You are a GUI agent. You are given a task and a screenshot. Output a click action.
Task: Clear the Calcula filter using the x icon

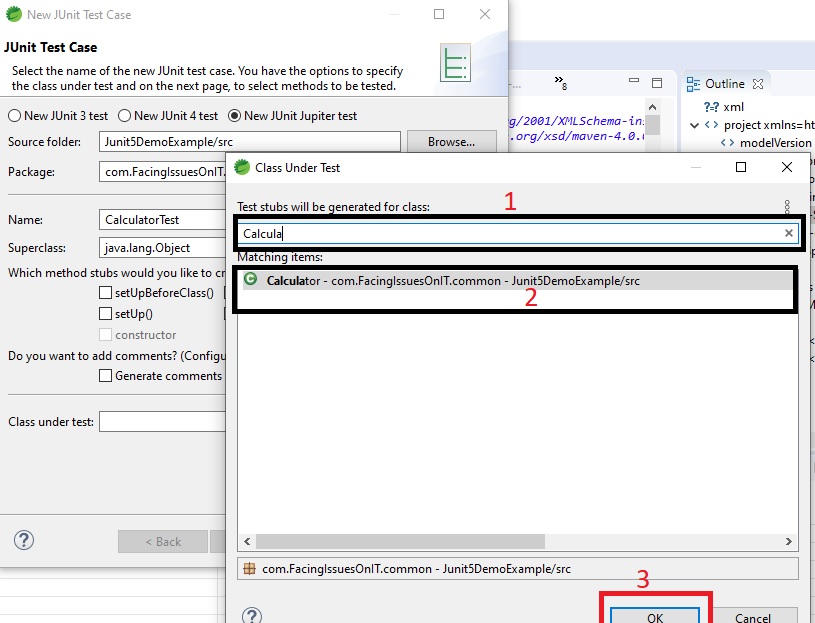(789, 232)
